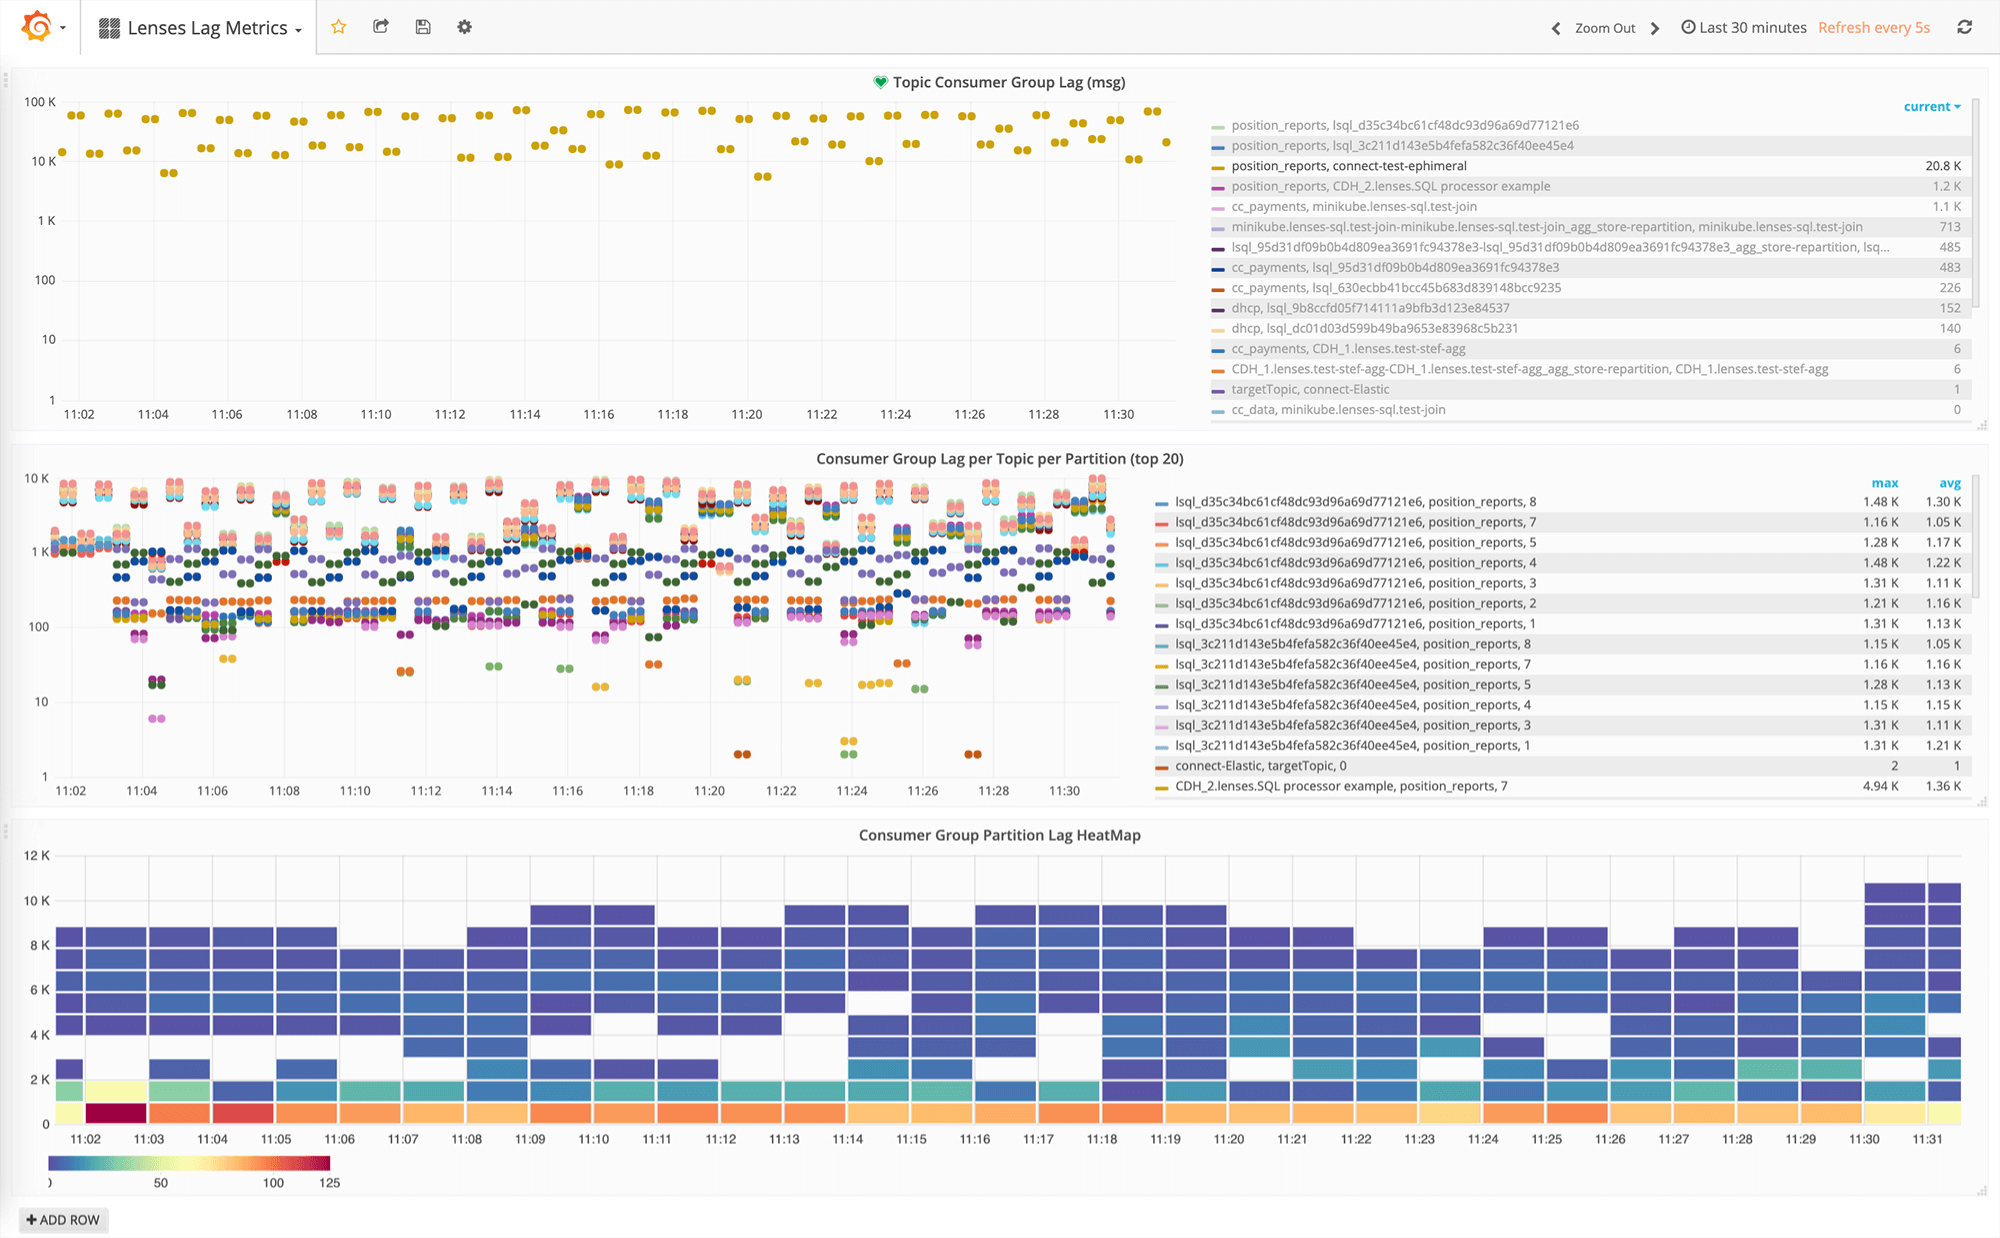This screenshot has height=1238, width=2000.
Task: Toggle series cc_data, minikube.lenses-sql.test-join
Action: [1338, 409]
